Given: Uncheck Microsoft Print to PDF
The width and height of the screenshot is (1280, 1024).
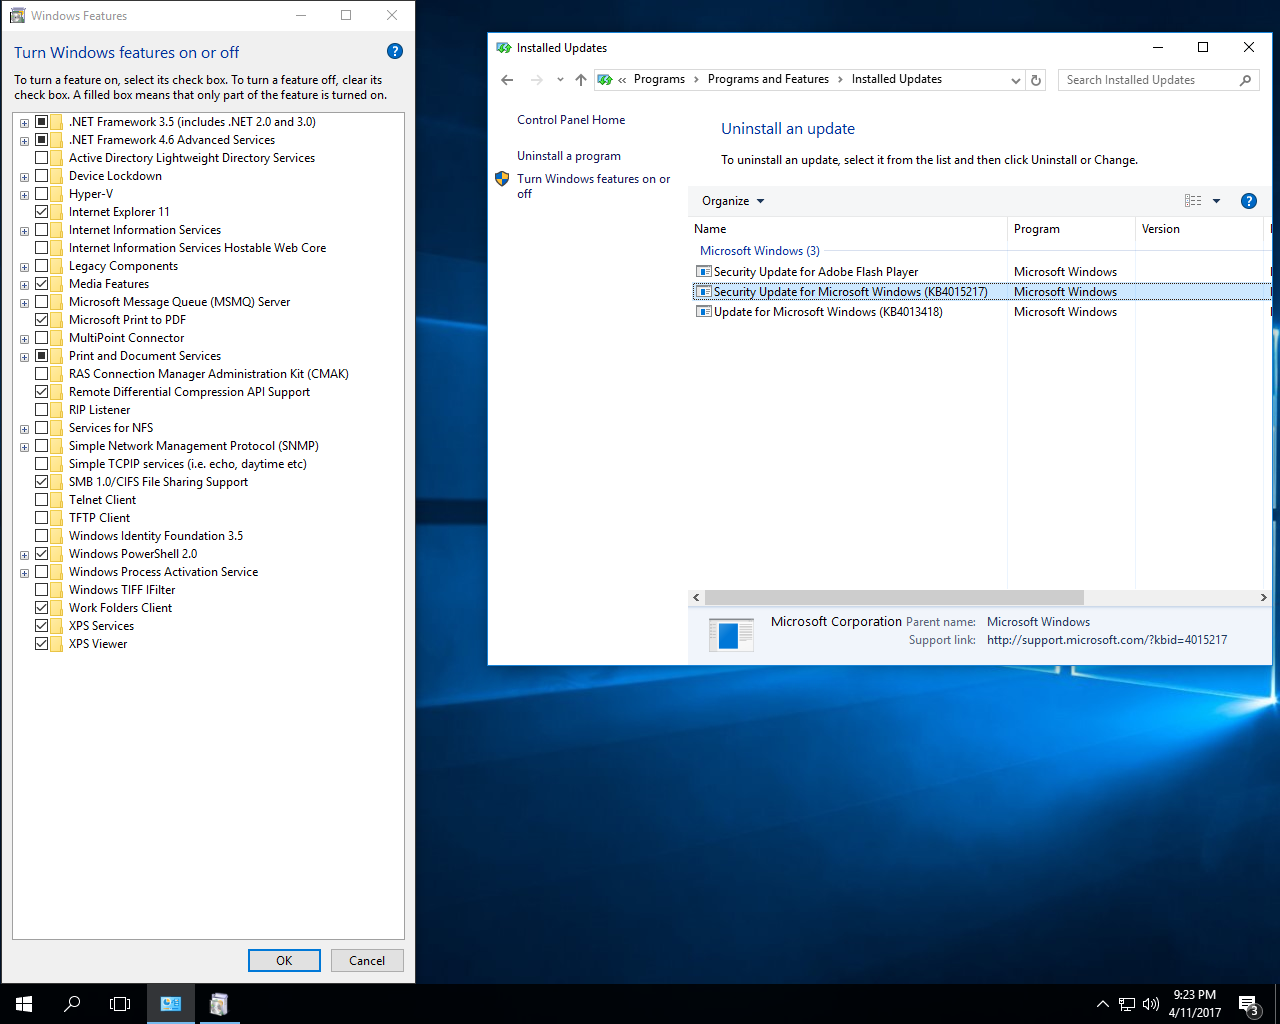Looking at the screenshot, I should click(41, 320).
